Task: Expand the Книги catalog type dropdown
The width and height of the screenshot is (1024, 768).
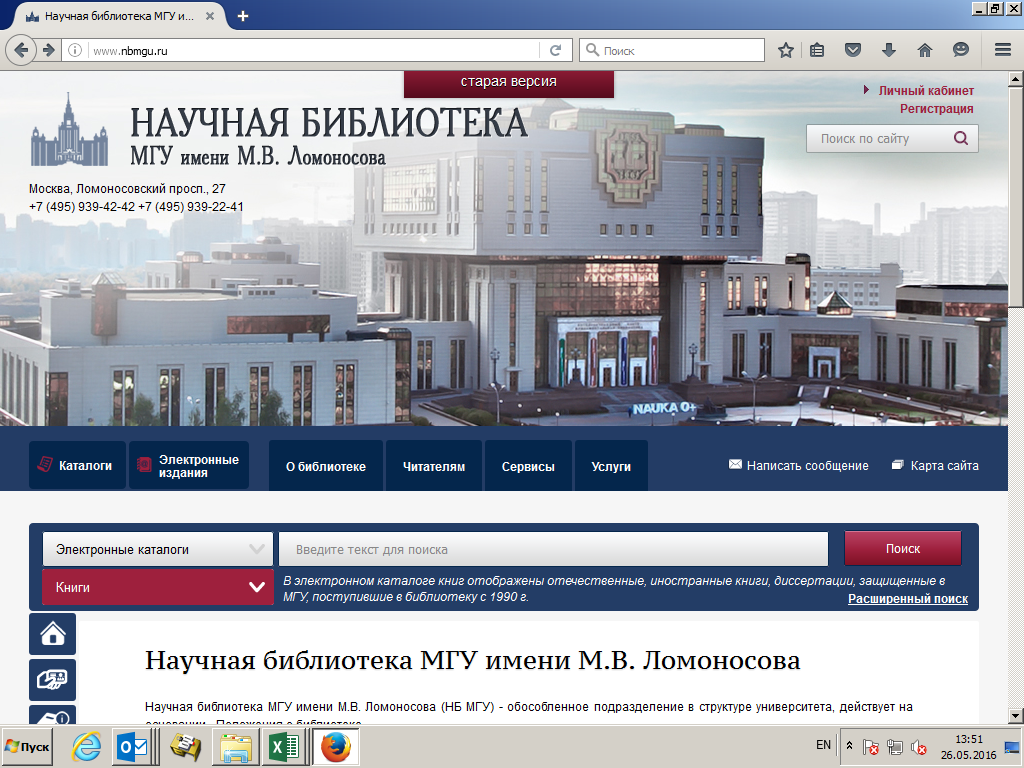Action: click(x=157, y=587)
